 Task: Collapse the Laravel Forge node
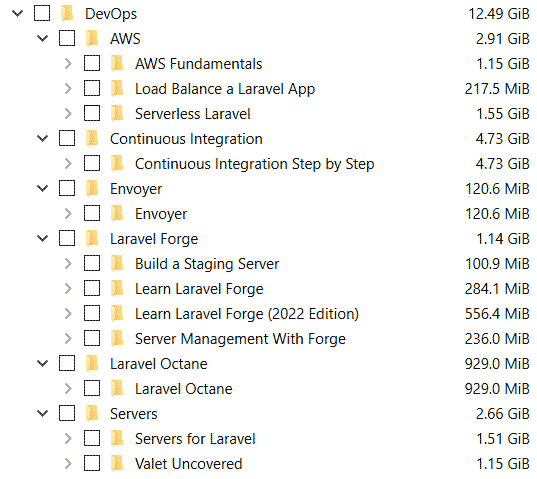42,239
